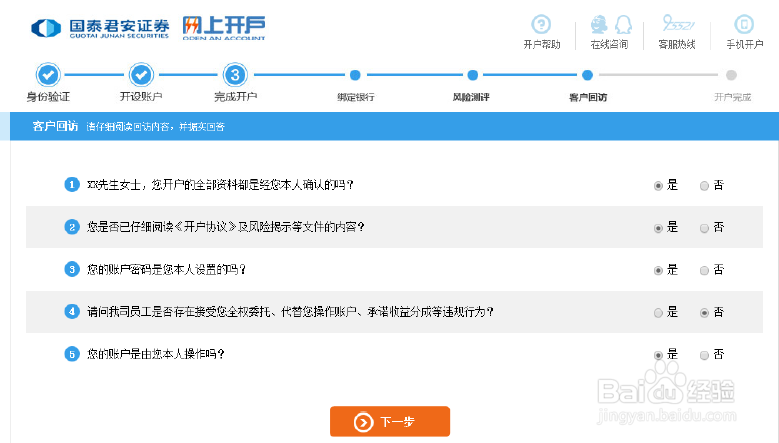779x443 pixels.
Task: Select 是 for question 2 about 开户协议
Action: (x=658, y=228)
